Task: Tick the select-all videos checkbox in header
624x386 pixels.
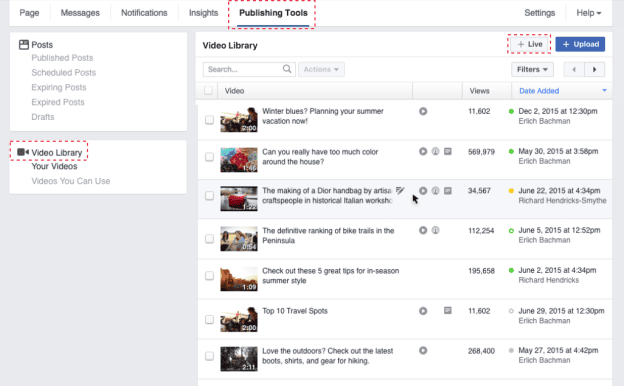Action: pyautogui.click(x=208, y=90)
